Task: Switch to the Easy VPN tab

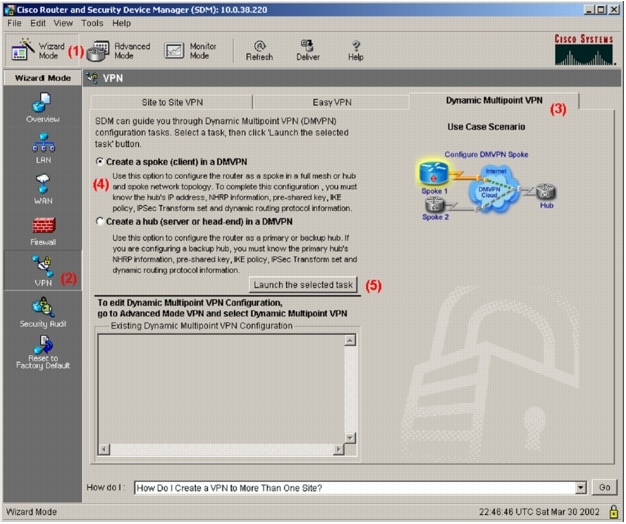Action: coord(332,102)
